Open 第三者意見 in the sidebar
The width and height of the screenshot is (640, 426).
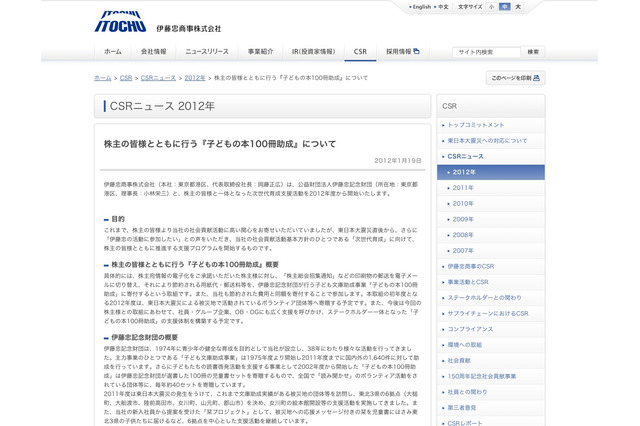click(491, 408)
